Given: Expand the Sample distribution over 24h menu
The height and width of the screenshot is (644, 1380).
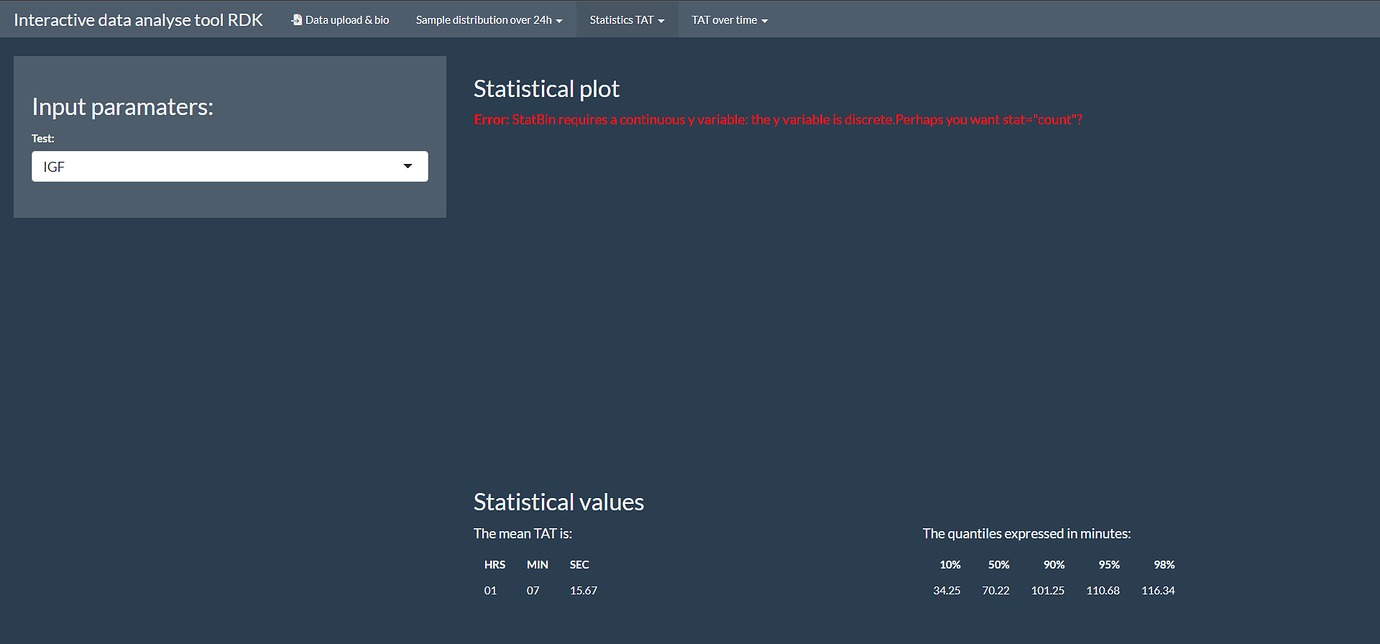Looking at the screenshot, I should (x=488, y=19).
